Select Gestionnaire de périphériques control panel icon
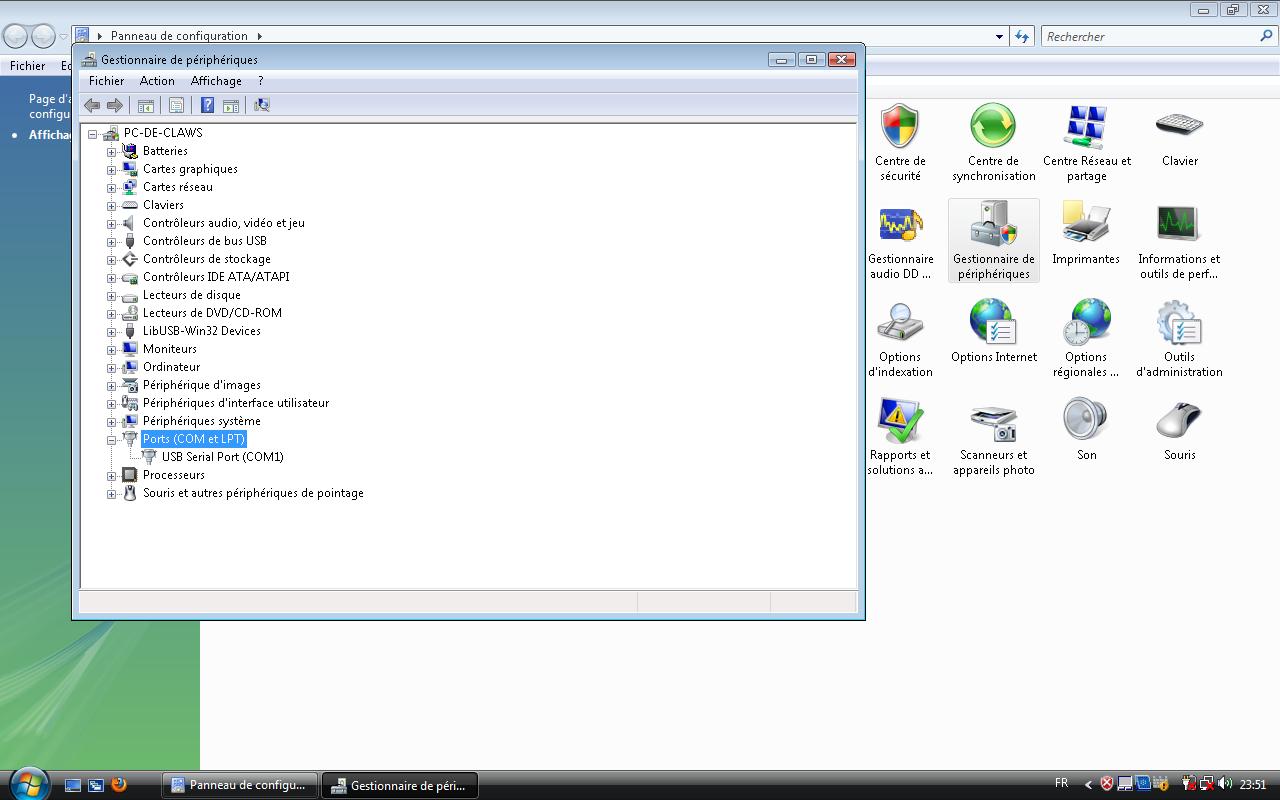This screenshot has height=800, width=1280. pos(993,240)
